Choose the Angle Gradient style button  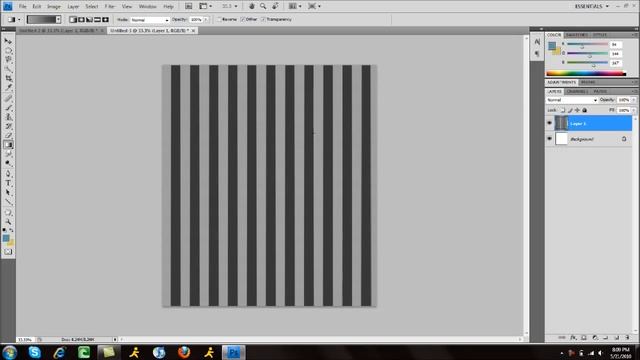coord(89,20)
